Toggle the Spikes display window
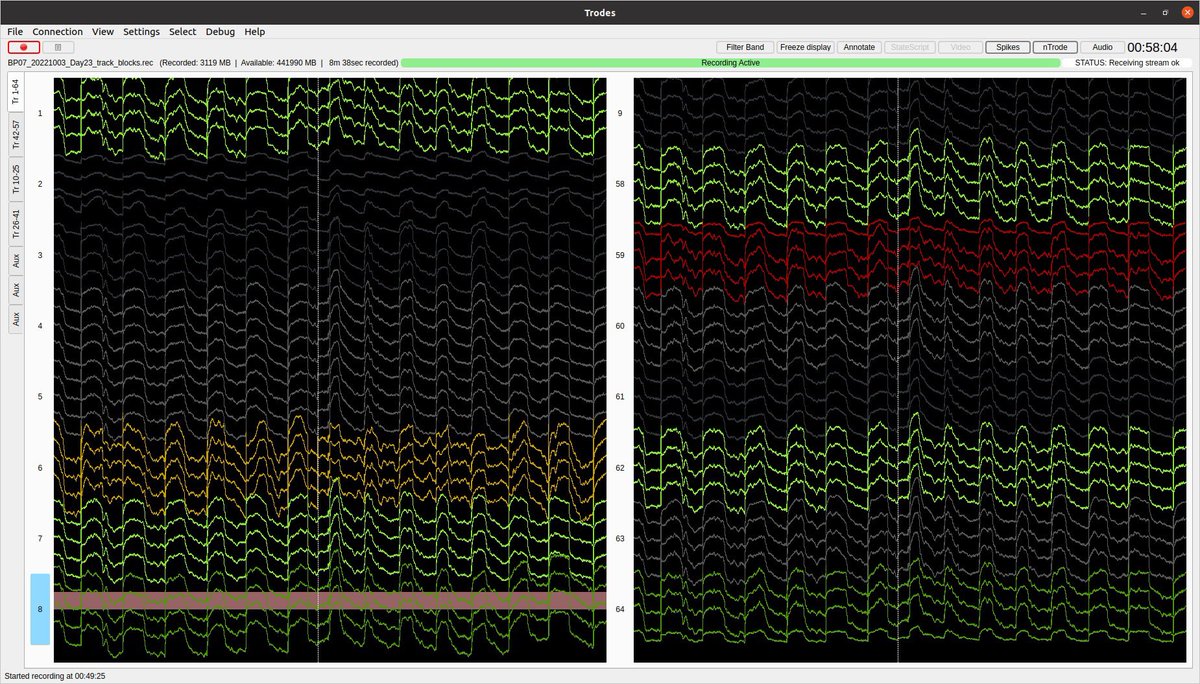This screenshot has height=684, width=1200. point(1007,46)
